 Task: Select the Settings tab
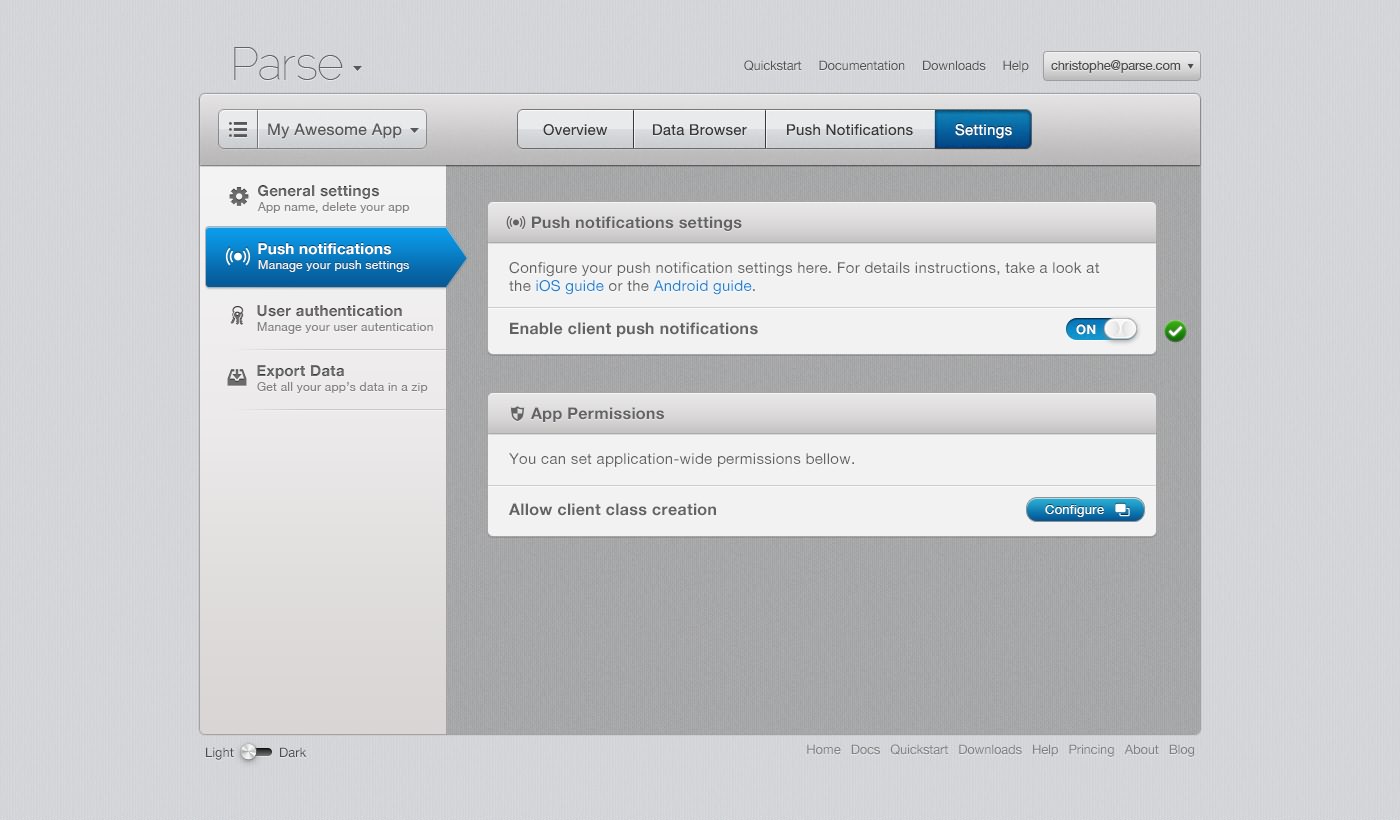point(983,129)
